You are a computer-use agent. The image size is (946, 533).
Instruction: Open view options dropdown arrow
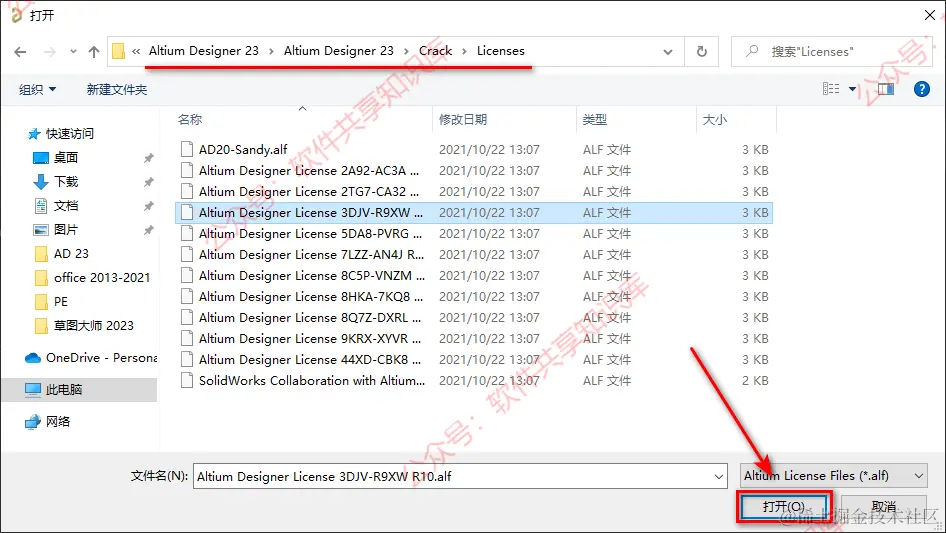pos(852,89)
